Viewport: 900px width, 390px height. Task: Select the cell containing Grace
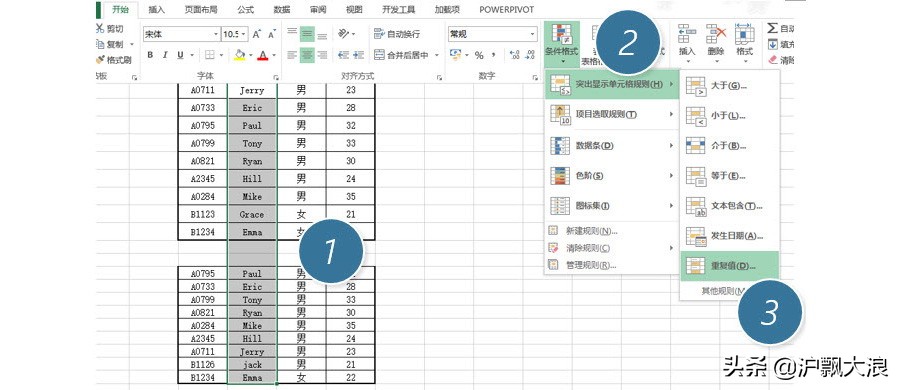(252, 214)
